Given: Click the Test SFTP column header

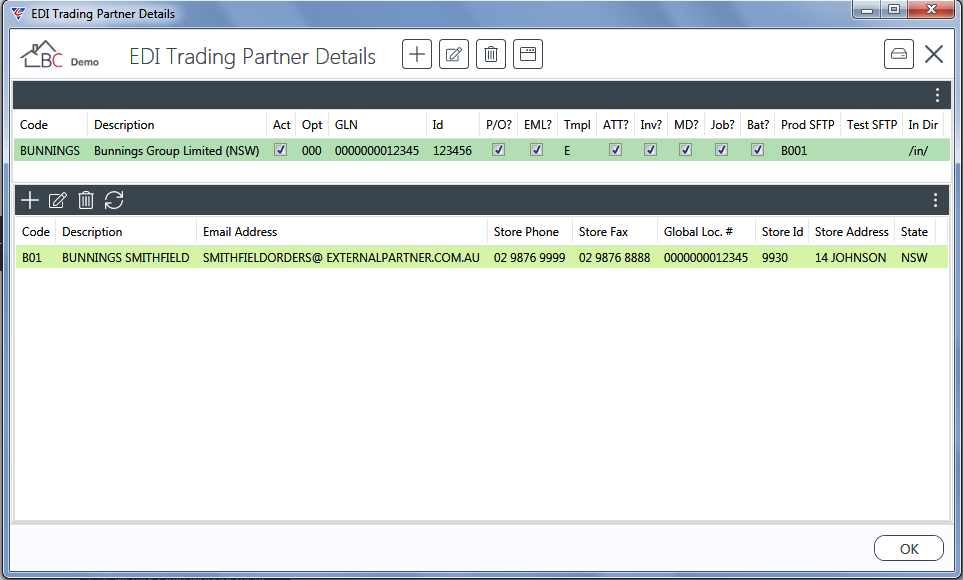Looking at the screenshot, I should pyautogui.click(x=872, y=125).
